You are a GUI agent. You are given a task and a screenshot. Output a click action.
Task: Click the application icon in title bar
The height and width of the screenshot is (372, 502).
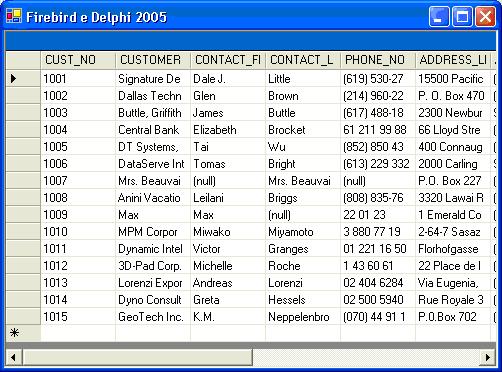coord(14,16)
